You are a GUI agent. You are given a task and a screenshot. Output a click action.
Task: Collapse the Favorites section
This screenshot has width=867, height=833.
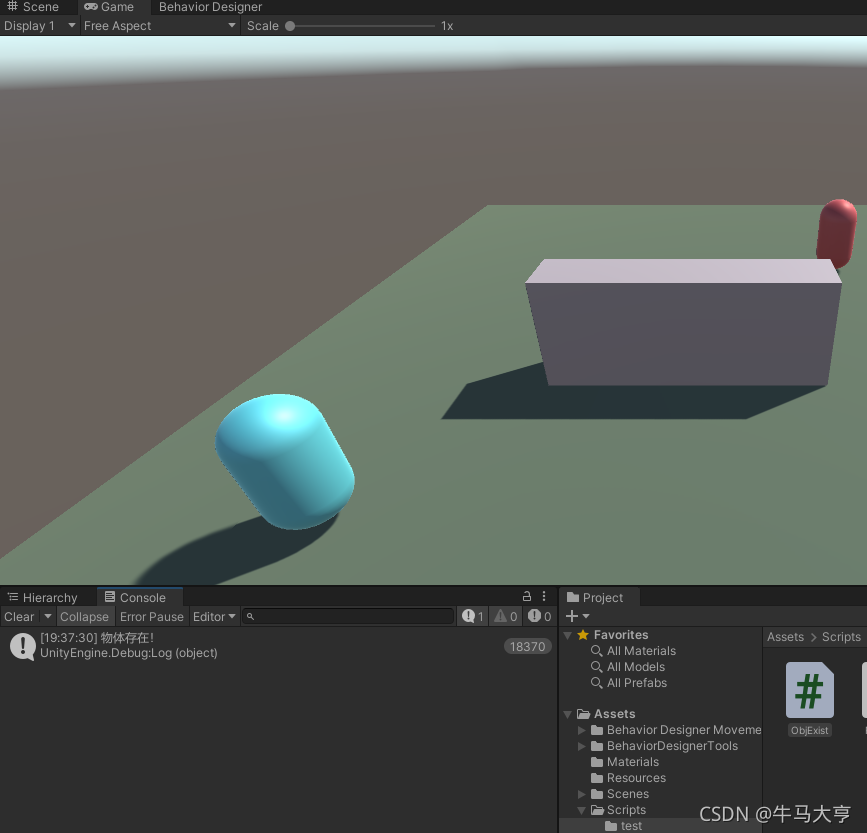click(x=567, y=636)
